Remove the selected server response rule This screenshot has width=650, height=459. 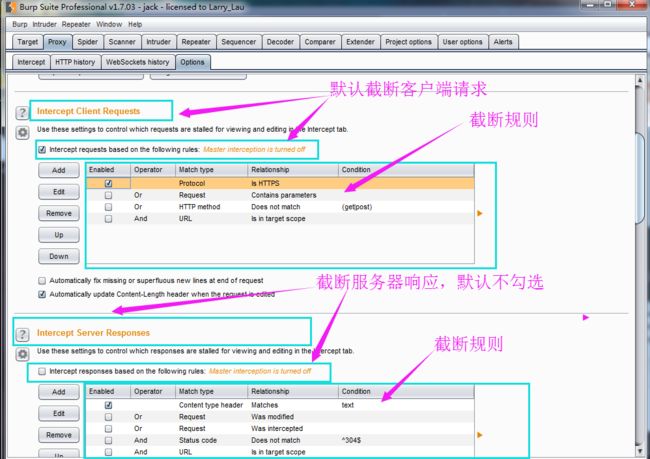59,435
